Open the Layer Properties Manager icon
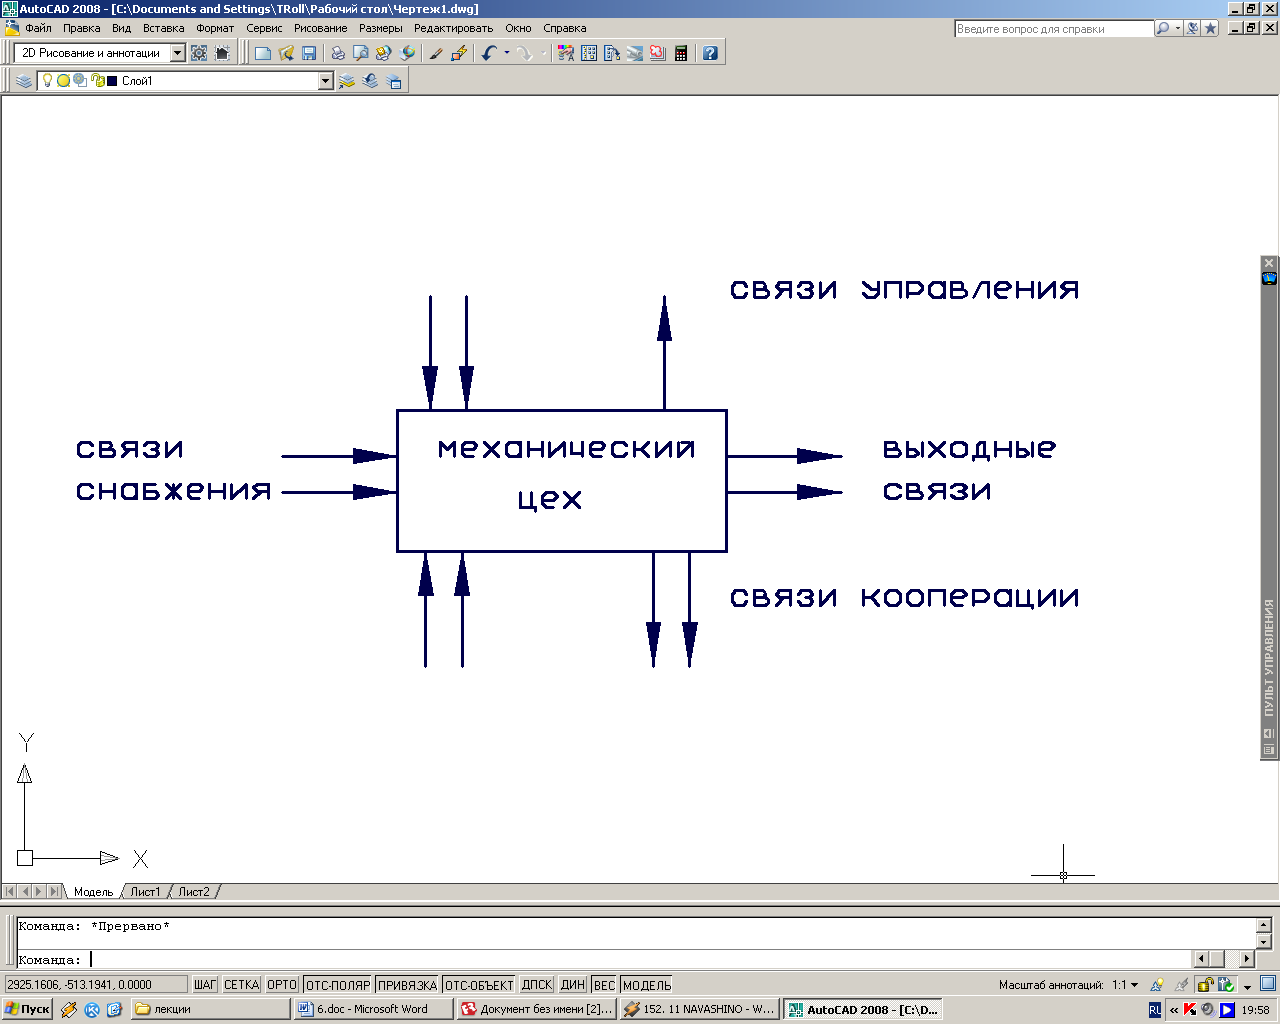This screenshot has height=1024, width=1280. click(24, 81)
